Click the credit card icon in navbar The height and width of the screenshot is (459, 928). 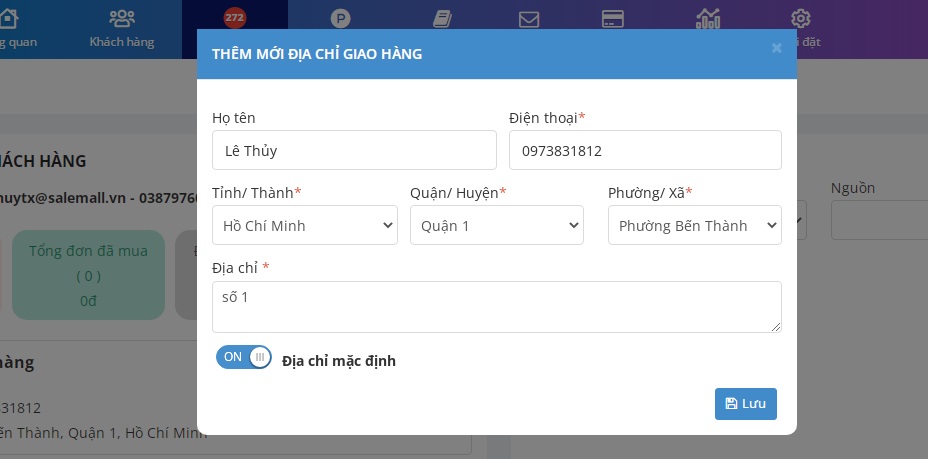pos(613,19)
